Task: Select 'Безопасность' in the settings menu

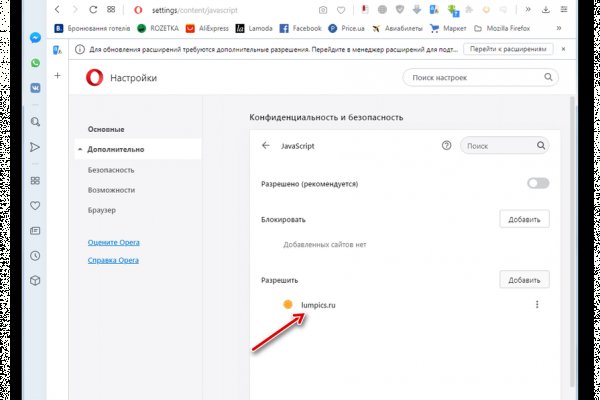Action: click(x=110, y=170)
